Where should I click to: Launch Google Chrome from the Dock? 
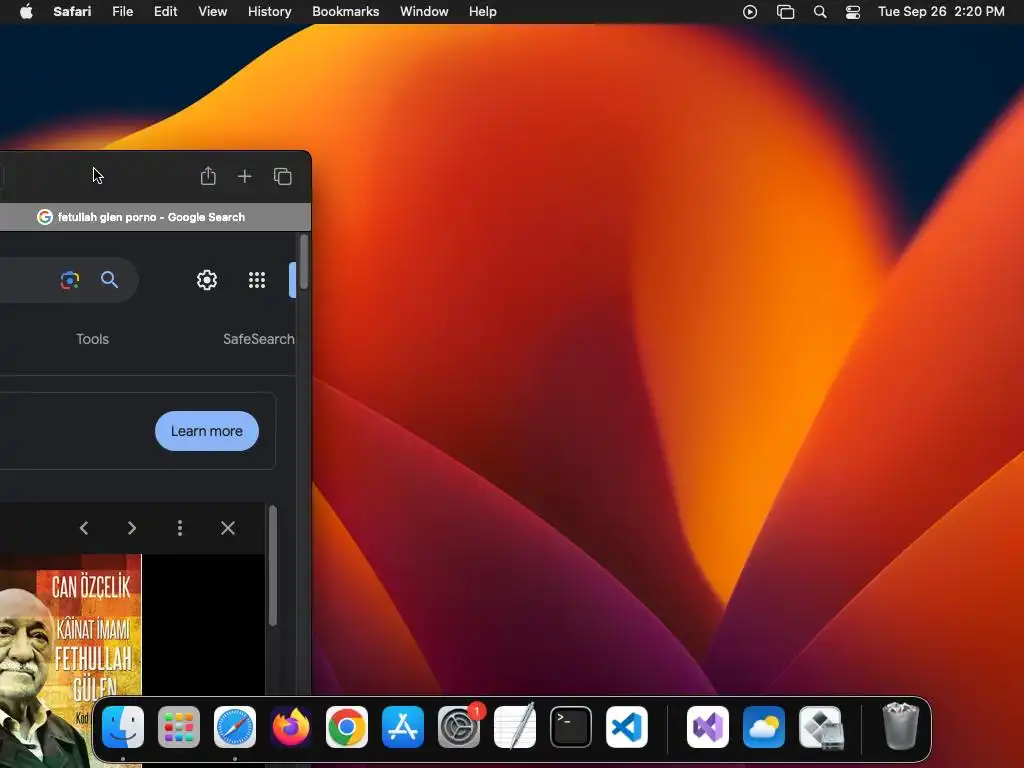tap(347, 727)
